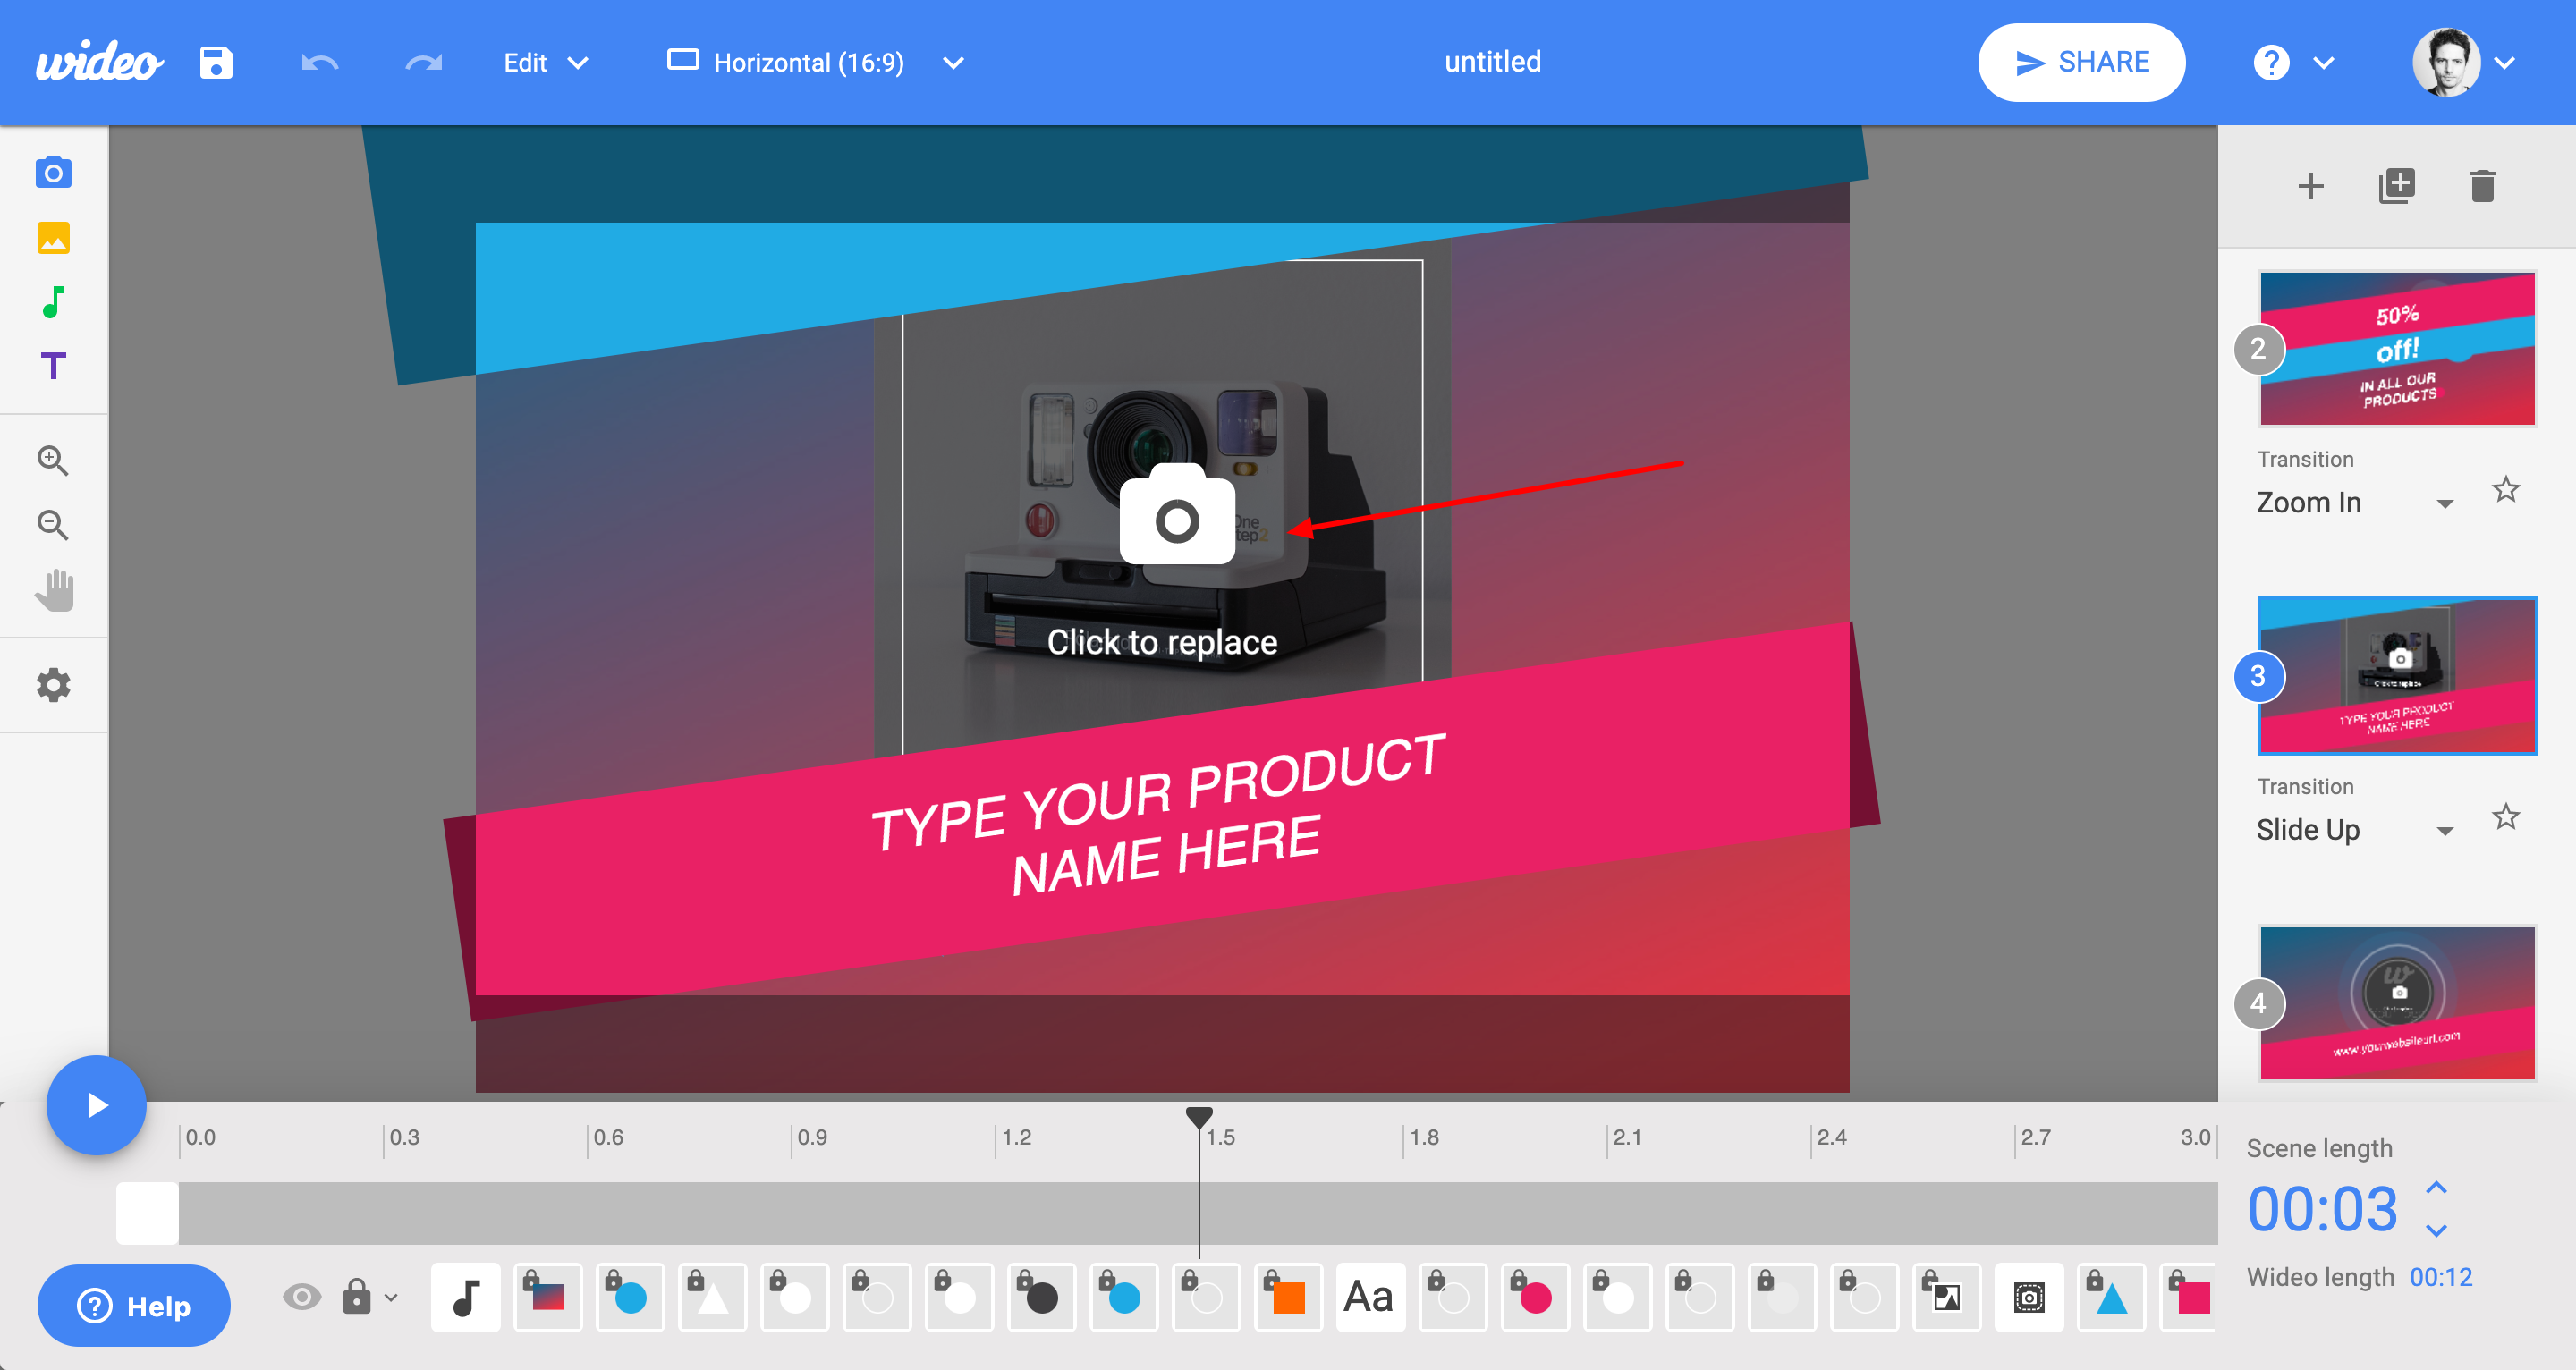Click the user profile avatar

point(2446,62)
